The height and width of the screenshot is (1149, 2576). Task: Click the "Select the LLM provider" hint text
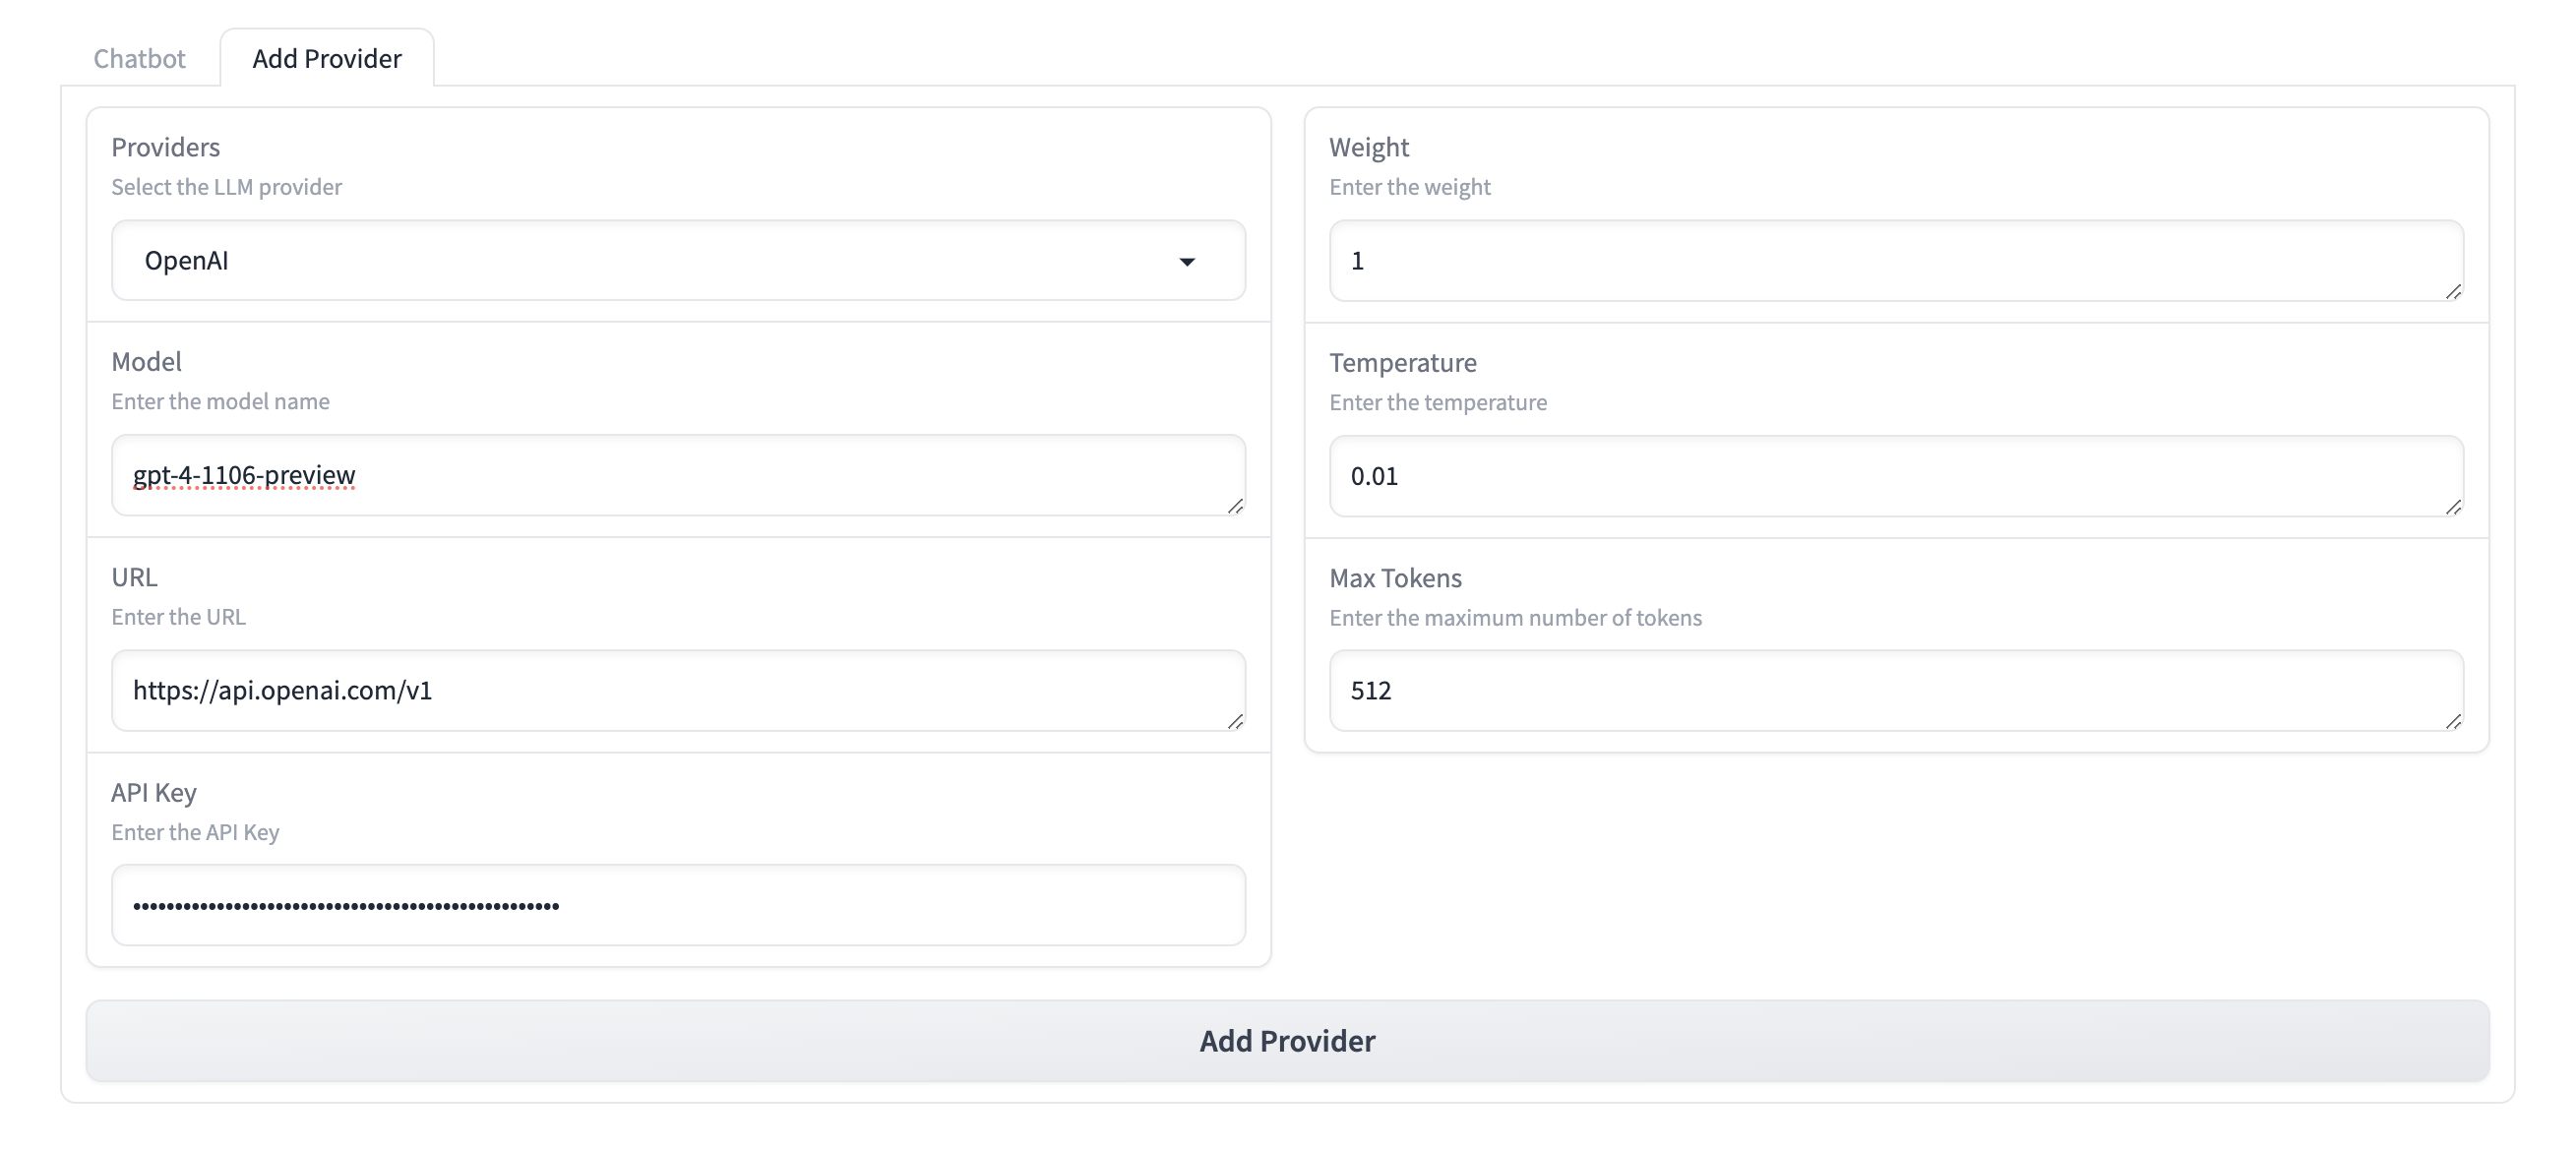tap(227, 187)
